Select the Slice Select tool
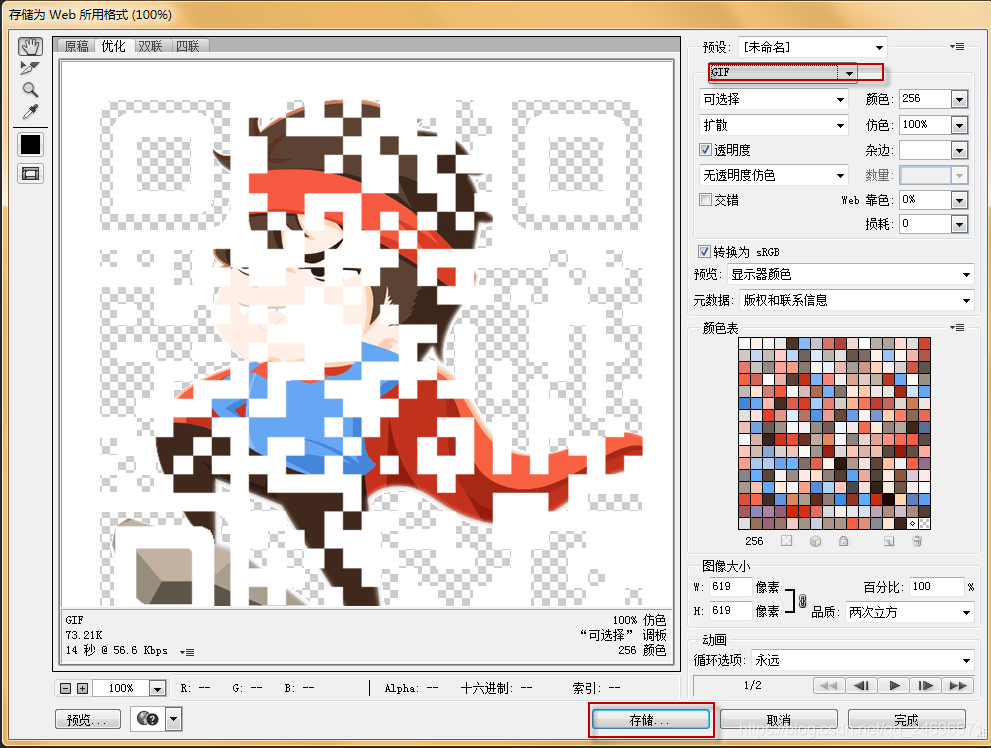Viewport: 991px width, 748px height. (x=30, y=68)
